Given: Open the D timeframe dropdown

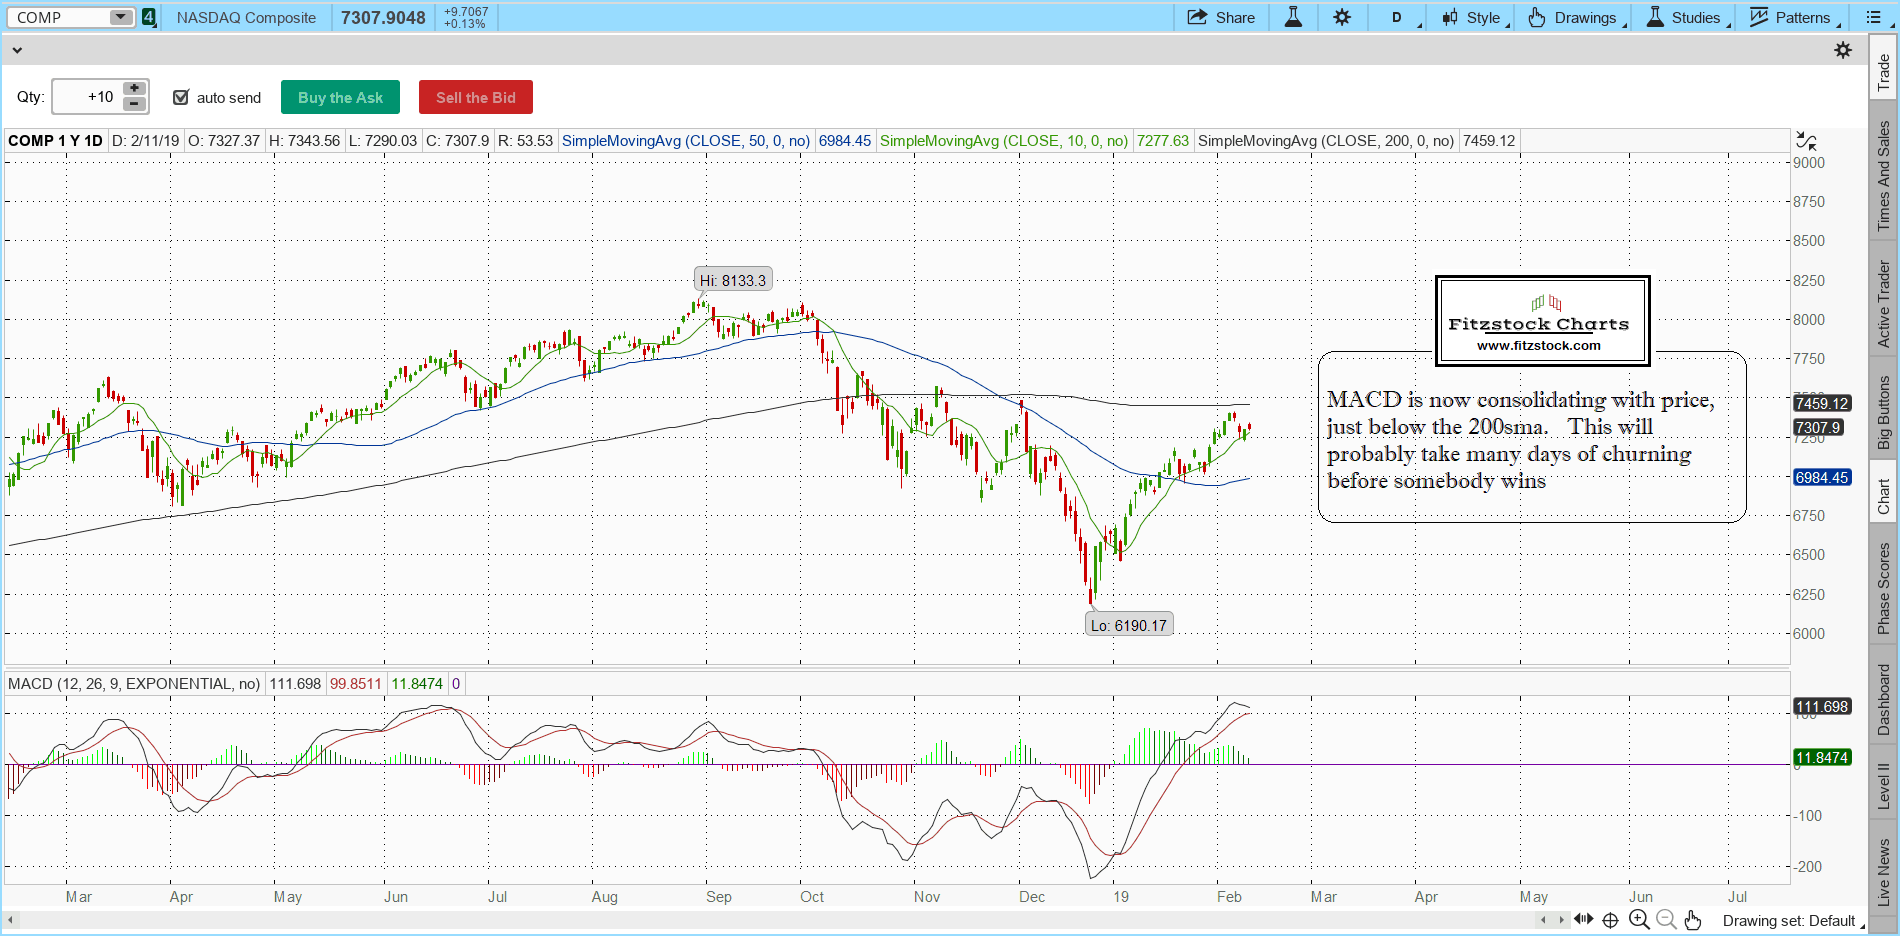Looking at the screenshot, I should pyautogui.click(x=1398, y=17).
